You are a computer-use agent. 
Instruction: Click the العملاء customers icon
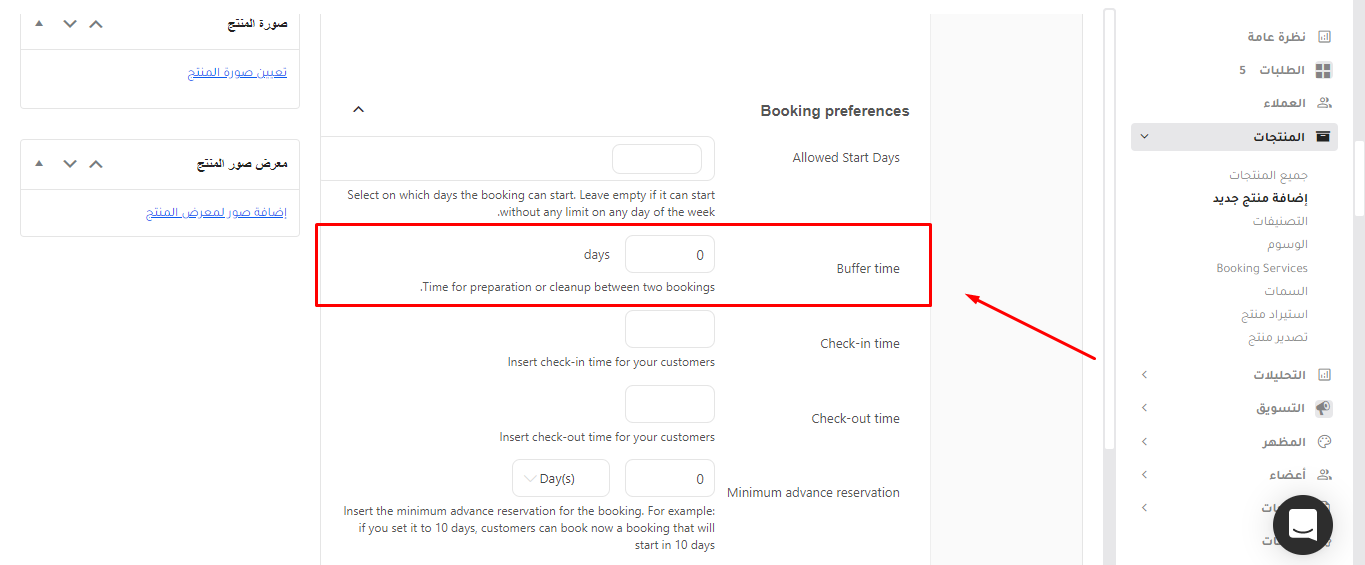pos(1324,103)
